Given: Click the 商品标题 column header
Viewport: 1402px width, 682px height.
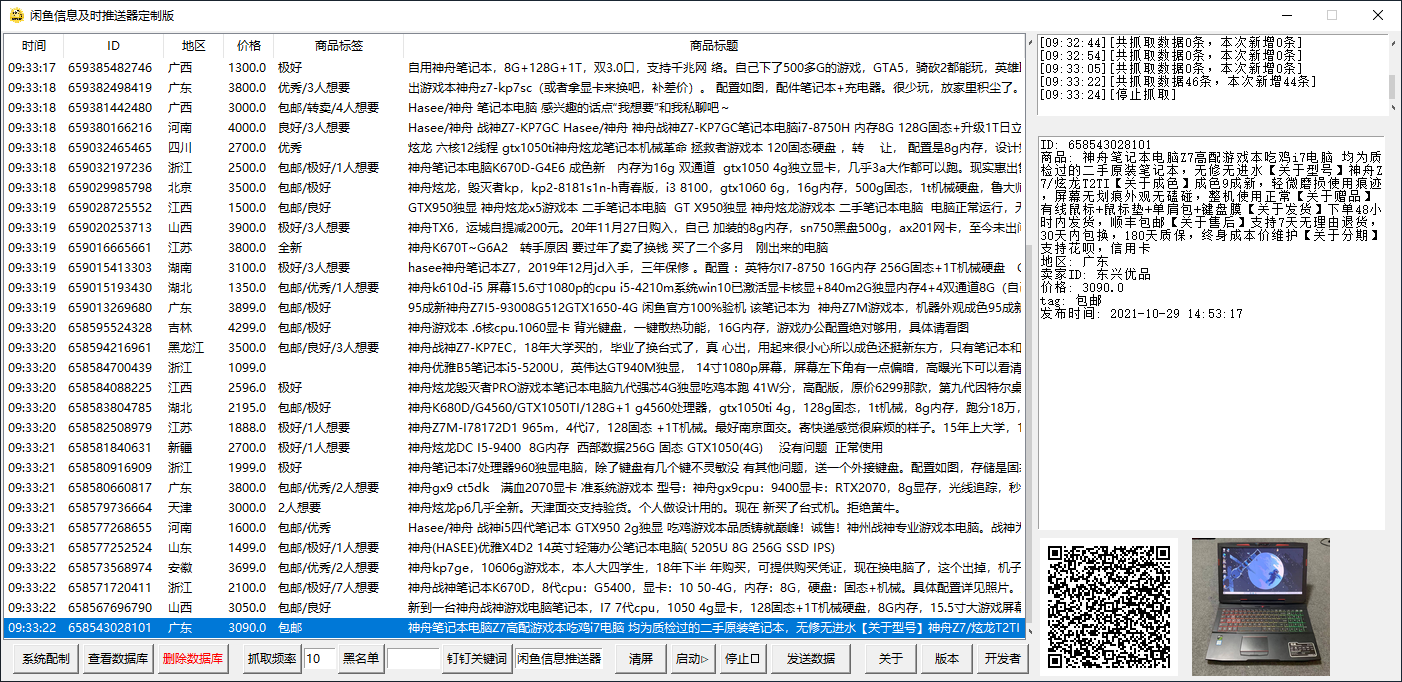Looking at the screenshot, I should tap(714, 46).
